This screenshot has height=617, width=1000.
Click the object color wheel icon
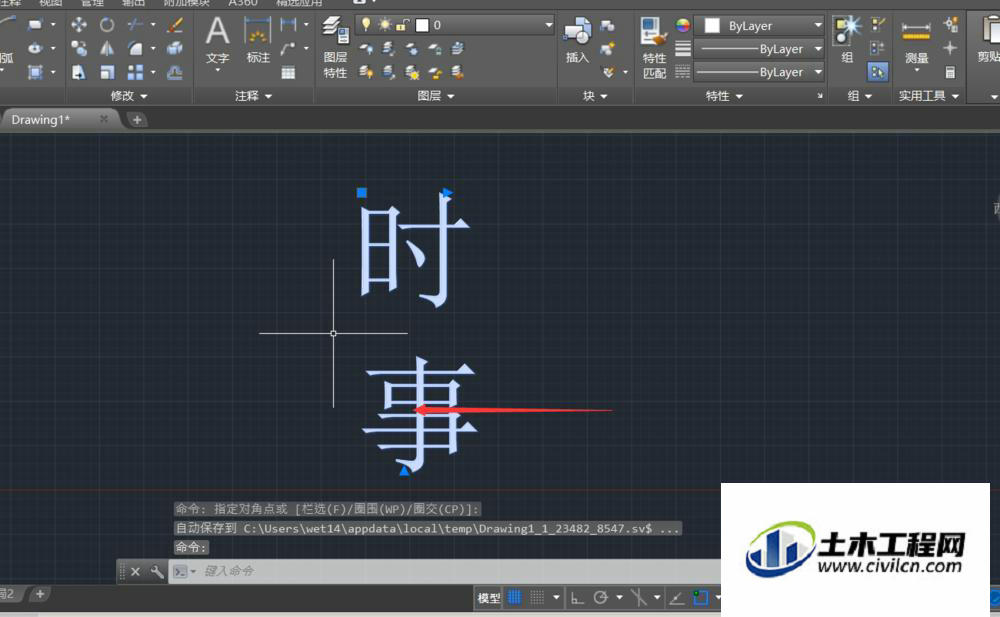click(683, 25)
